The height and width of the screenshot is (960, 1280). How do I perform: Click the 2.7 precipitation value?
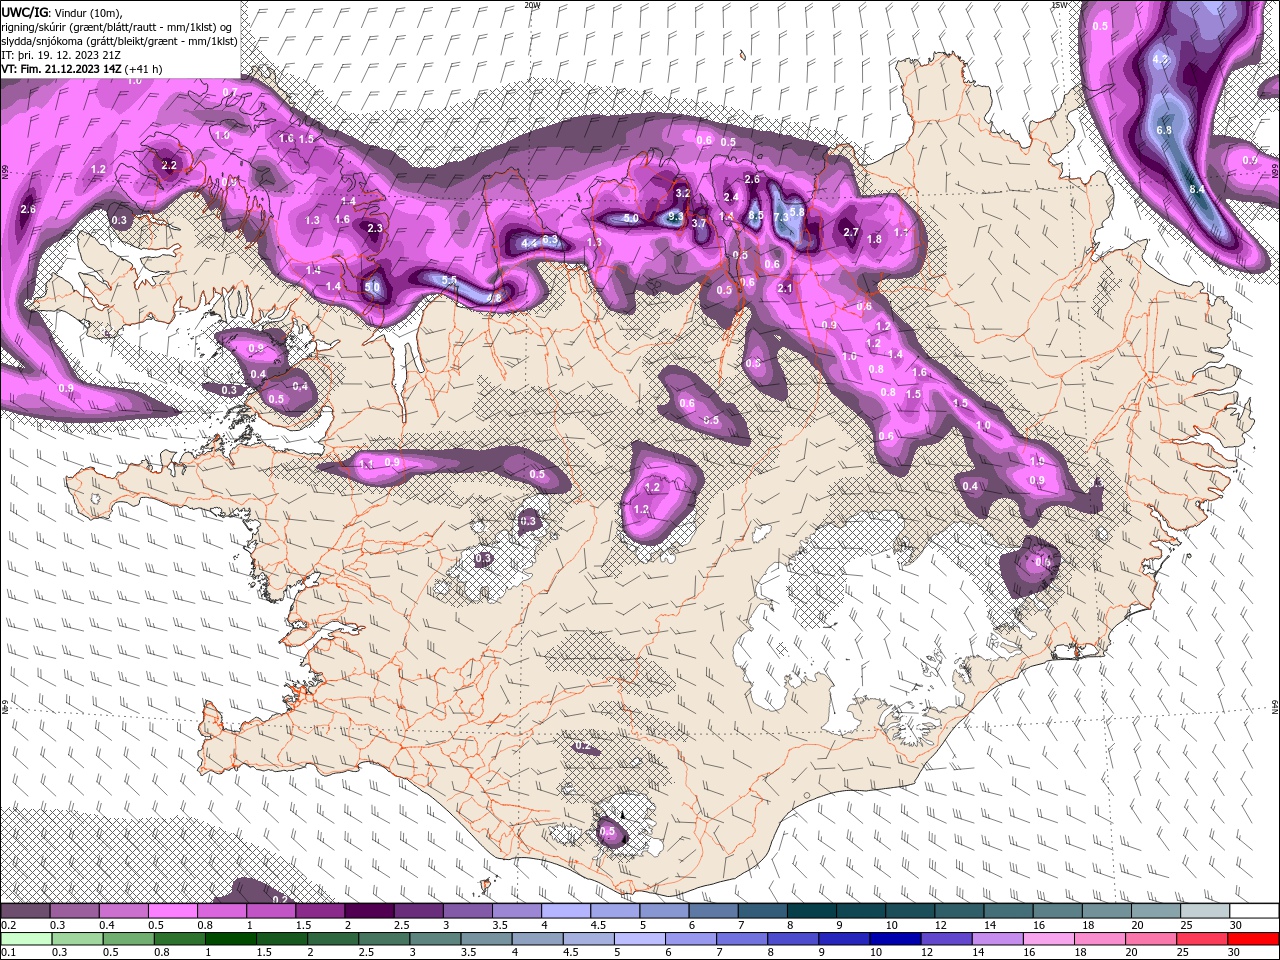(851, 232)
